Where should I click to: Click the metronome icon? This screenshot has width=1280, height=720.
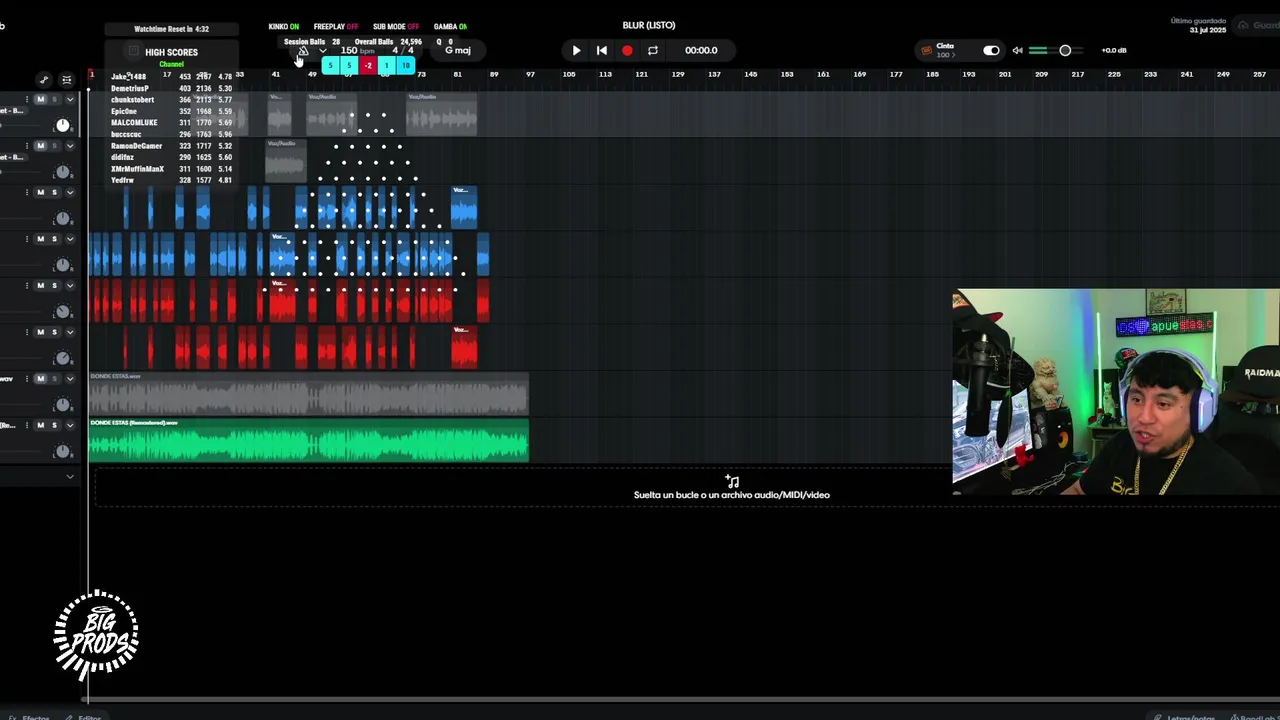tap(303, 51)
